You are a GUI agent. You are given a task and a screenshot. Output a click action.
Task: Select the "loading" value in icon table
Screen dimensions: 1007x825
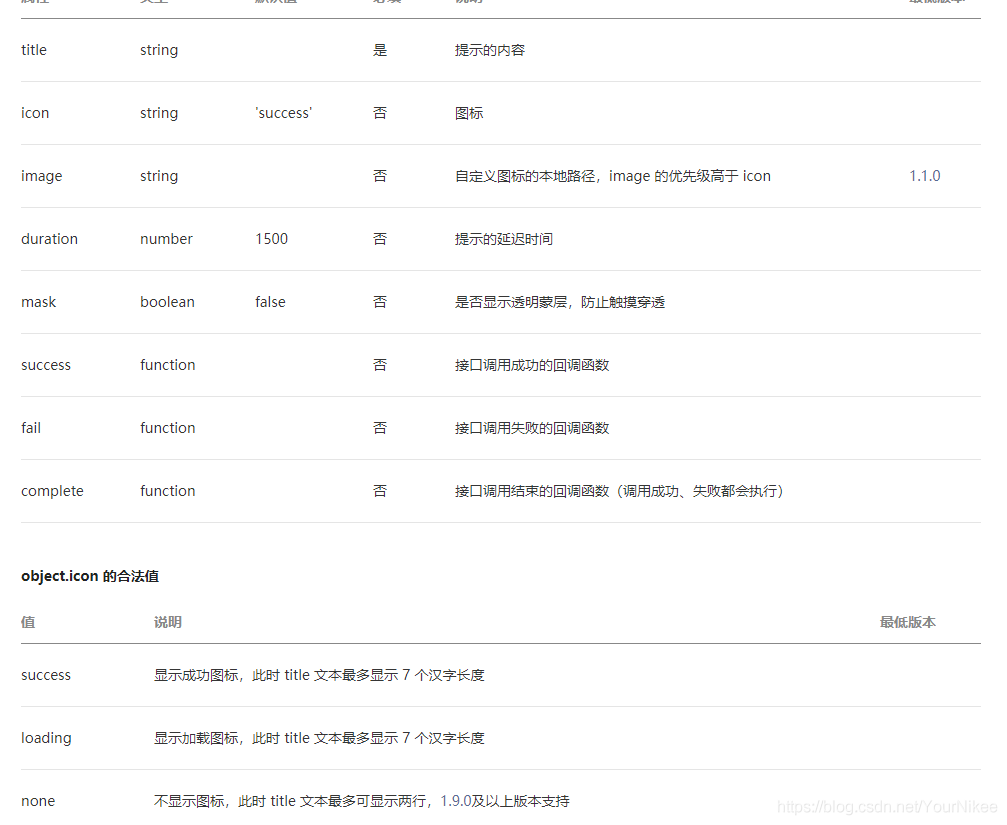(46, 738)
